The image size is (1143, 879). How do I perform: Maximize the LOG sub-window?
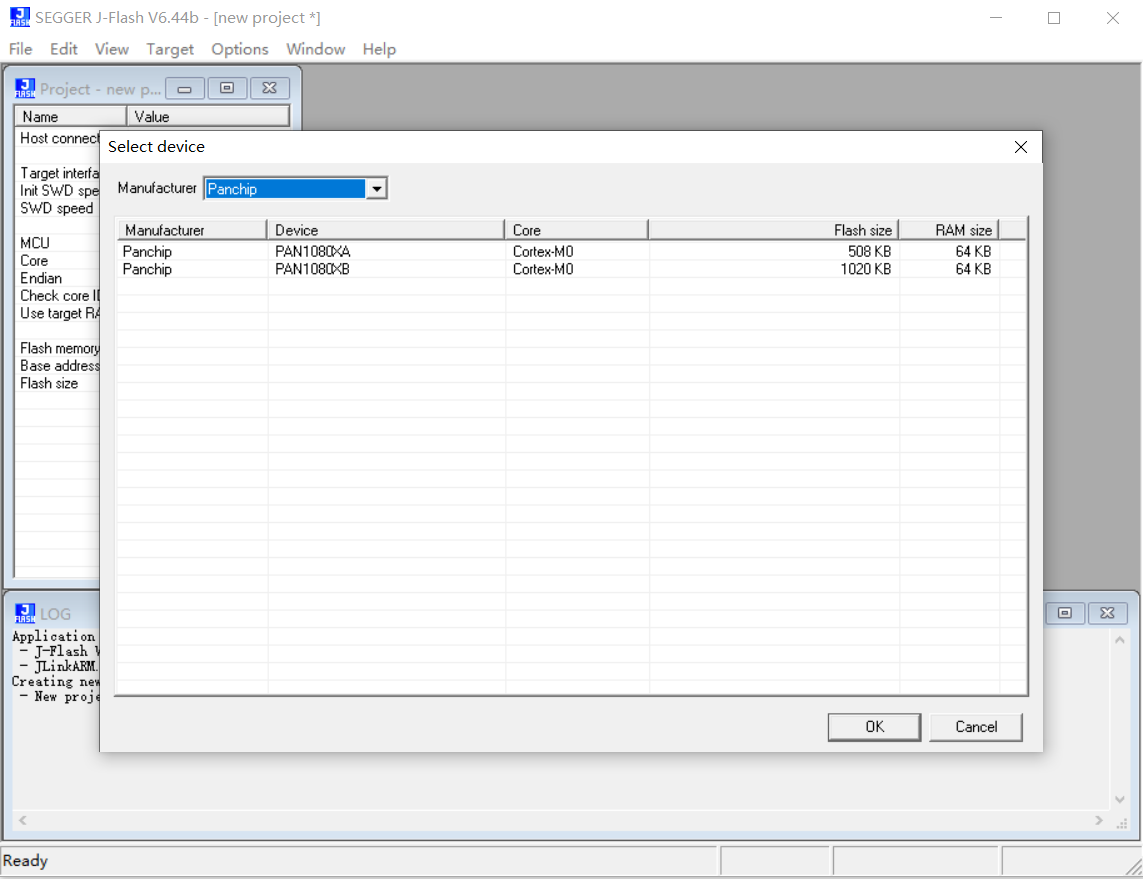point(1065,613)
